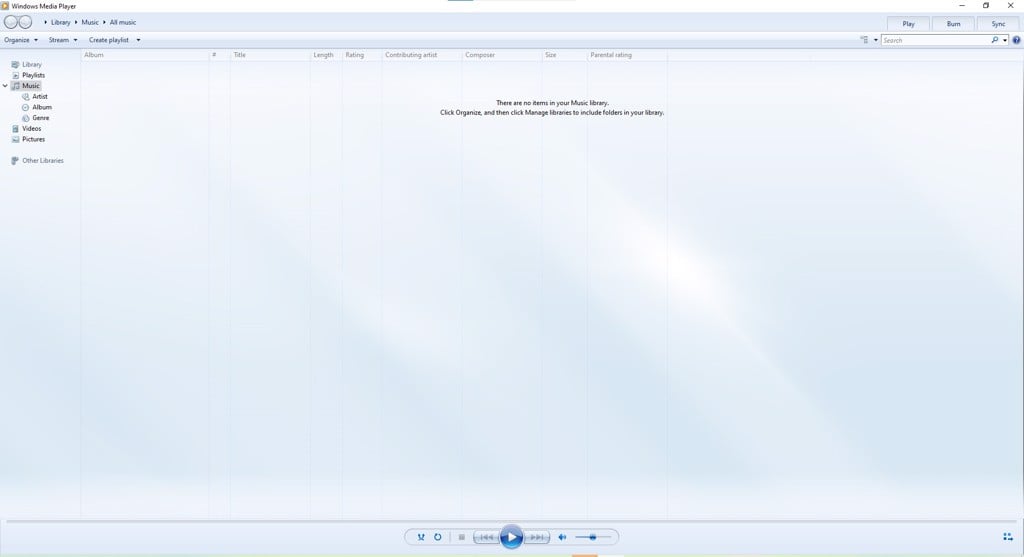Toggle repeat mode

tap(438, 537)
